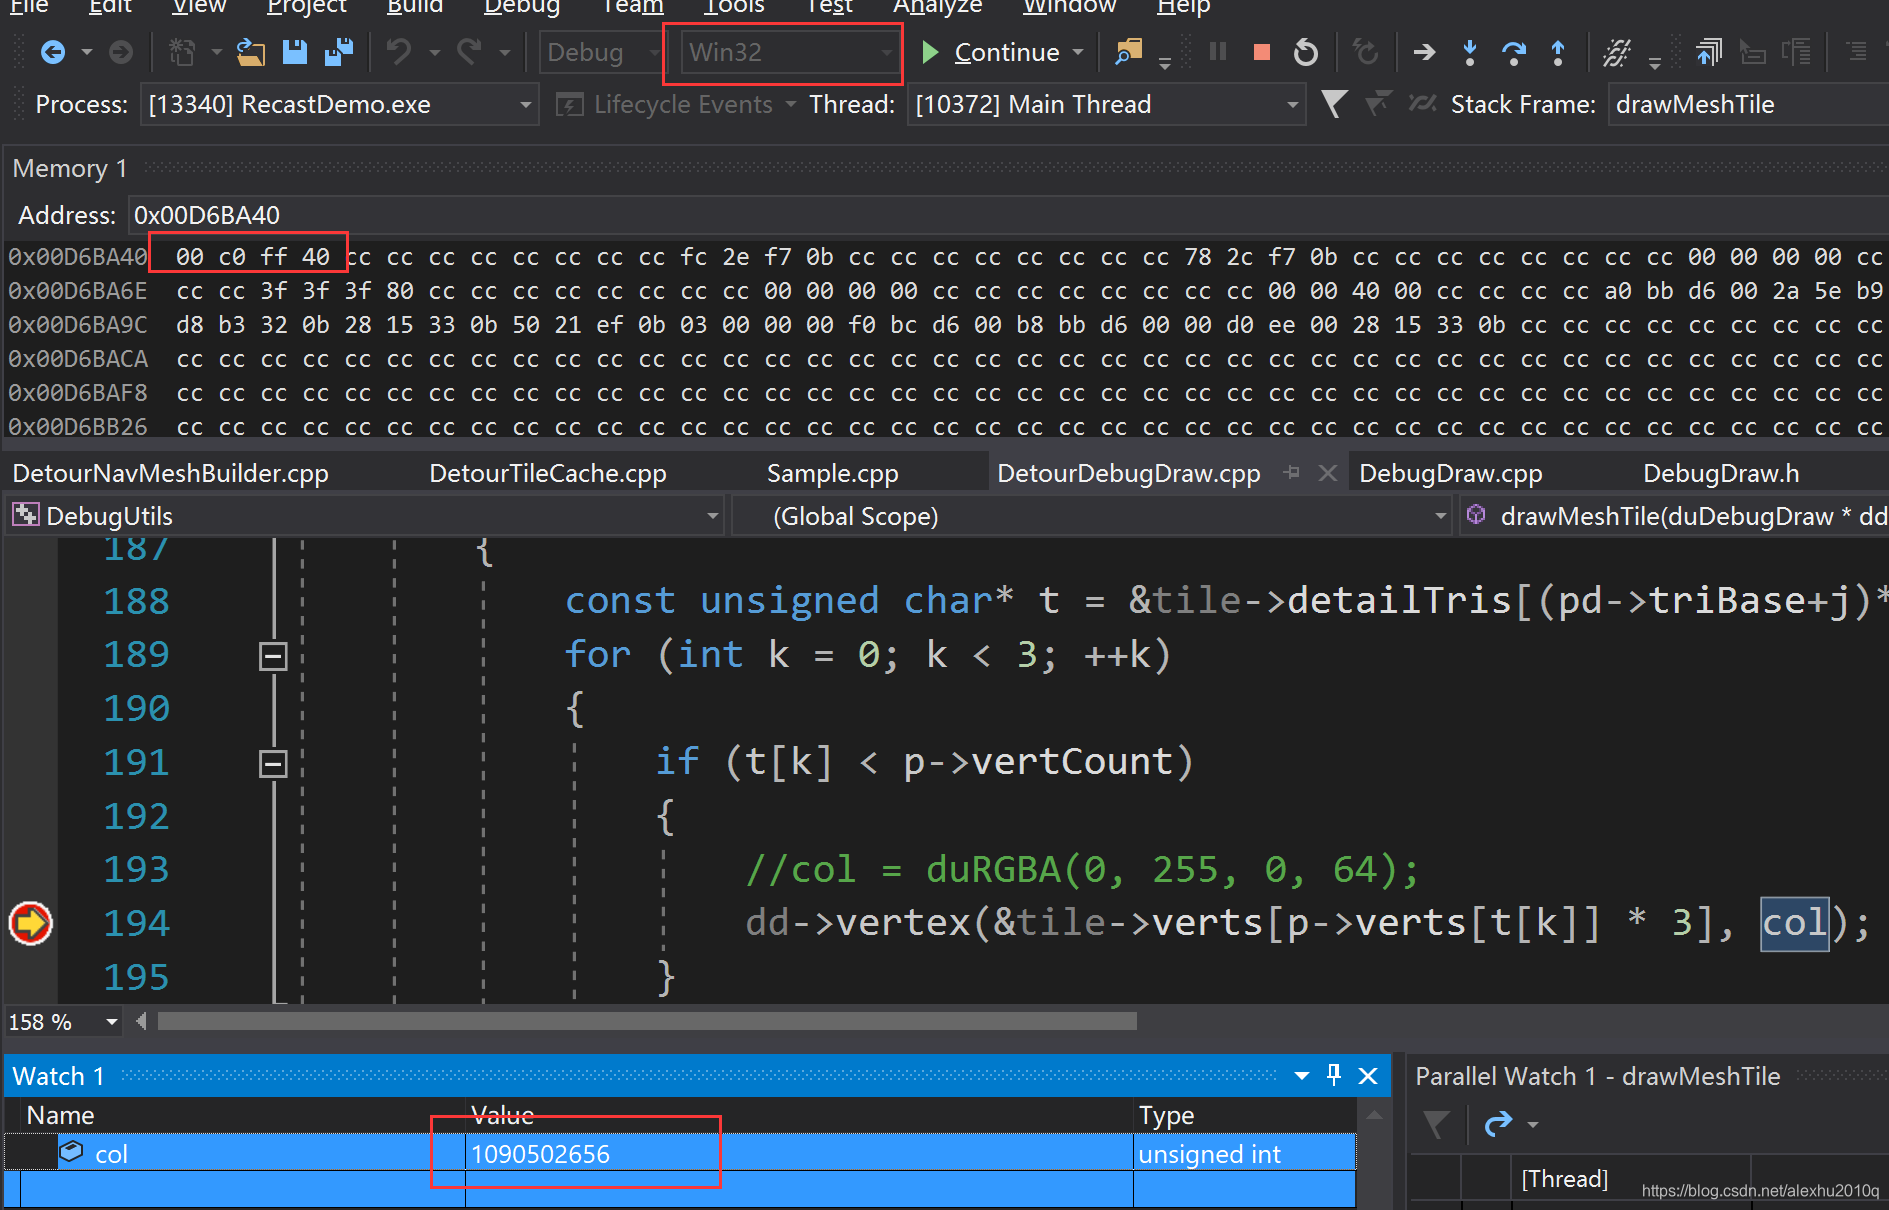Select the col row in Watch 1
Screen dimensions: 1889x1210
[680, 1154]
